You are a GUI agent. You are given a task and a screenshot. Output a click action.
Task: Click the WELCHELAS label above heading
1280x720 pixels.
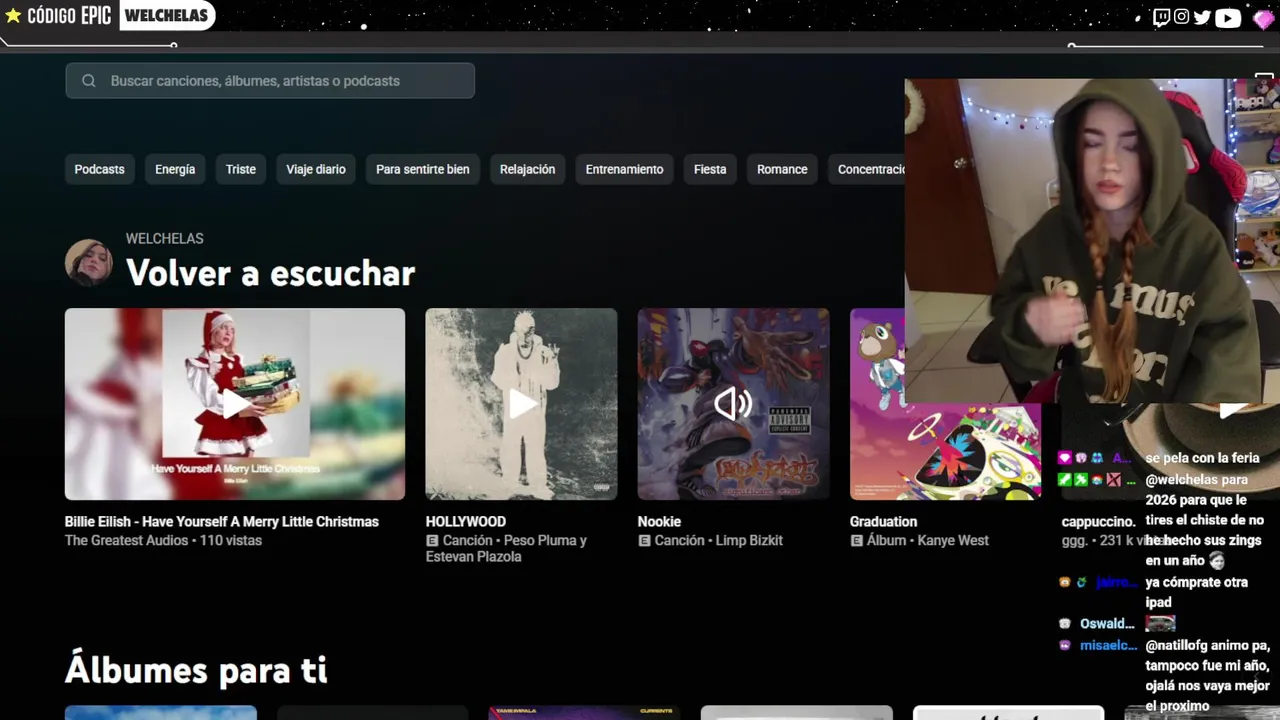(x=165, y=238)
